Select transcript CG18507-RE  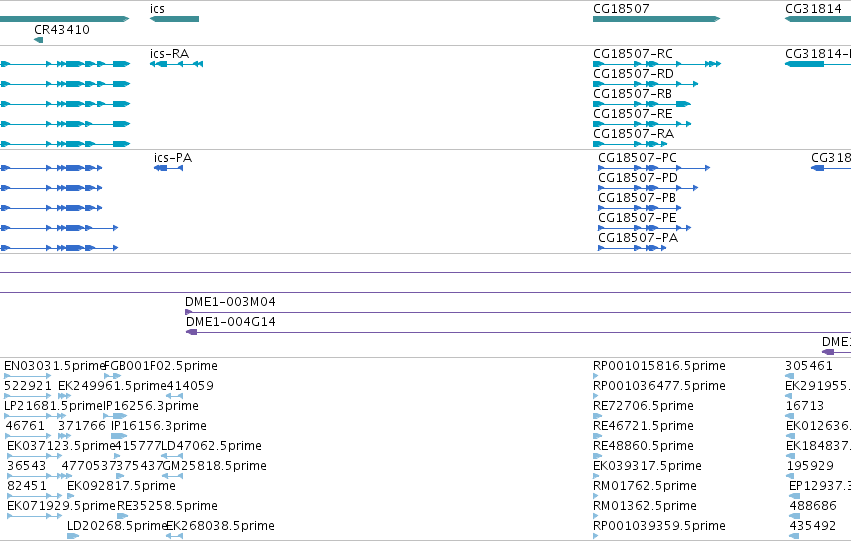click(633, 114)
